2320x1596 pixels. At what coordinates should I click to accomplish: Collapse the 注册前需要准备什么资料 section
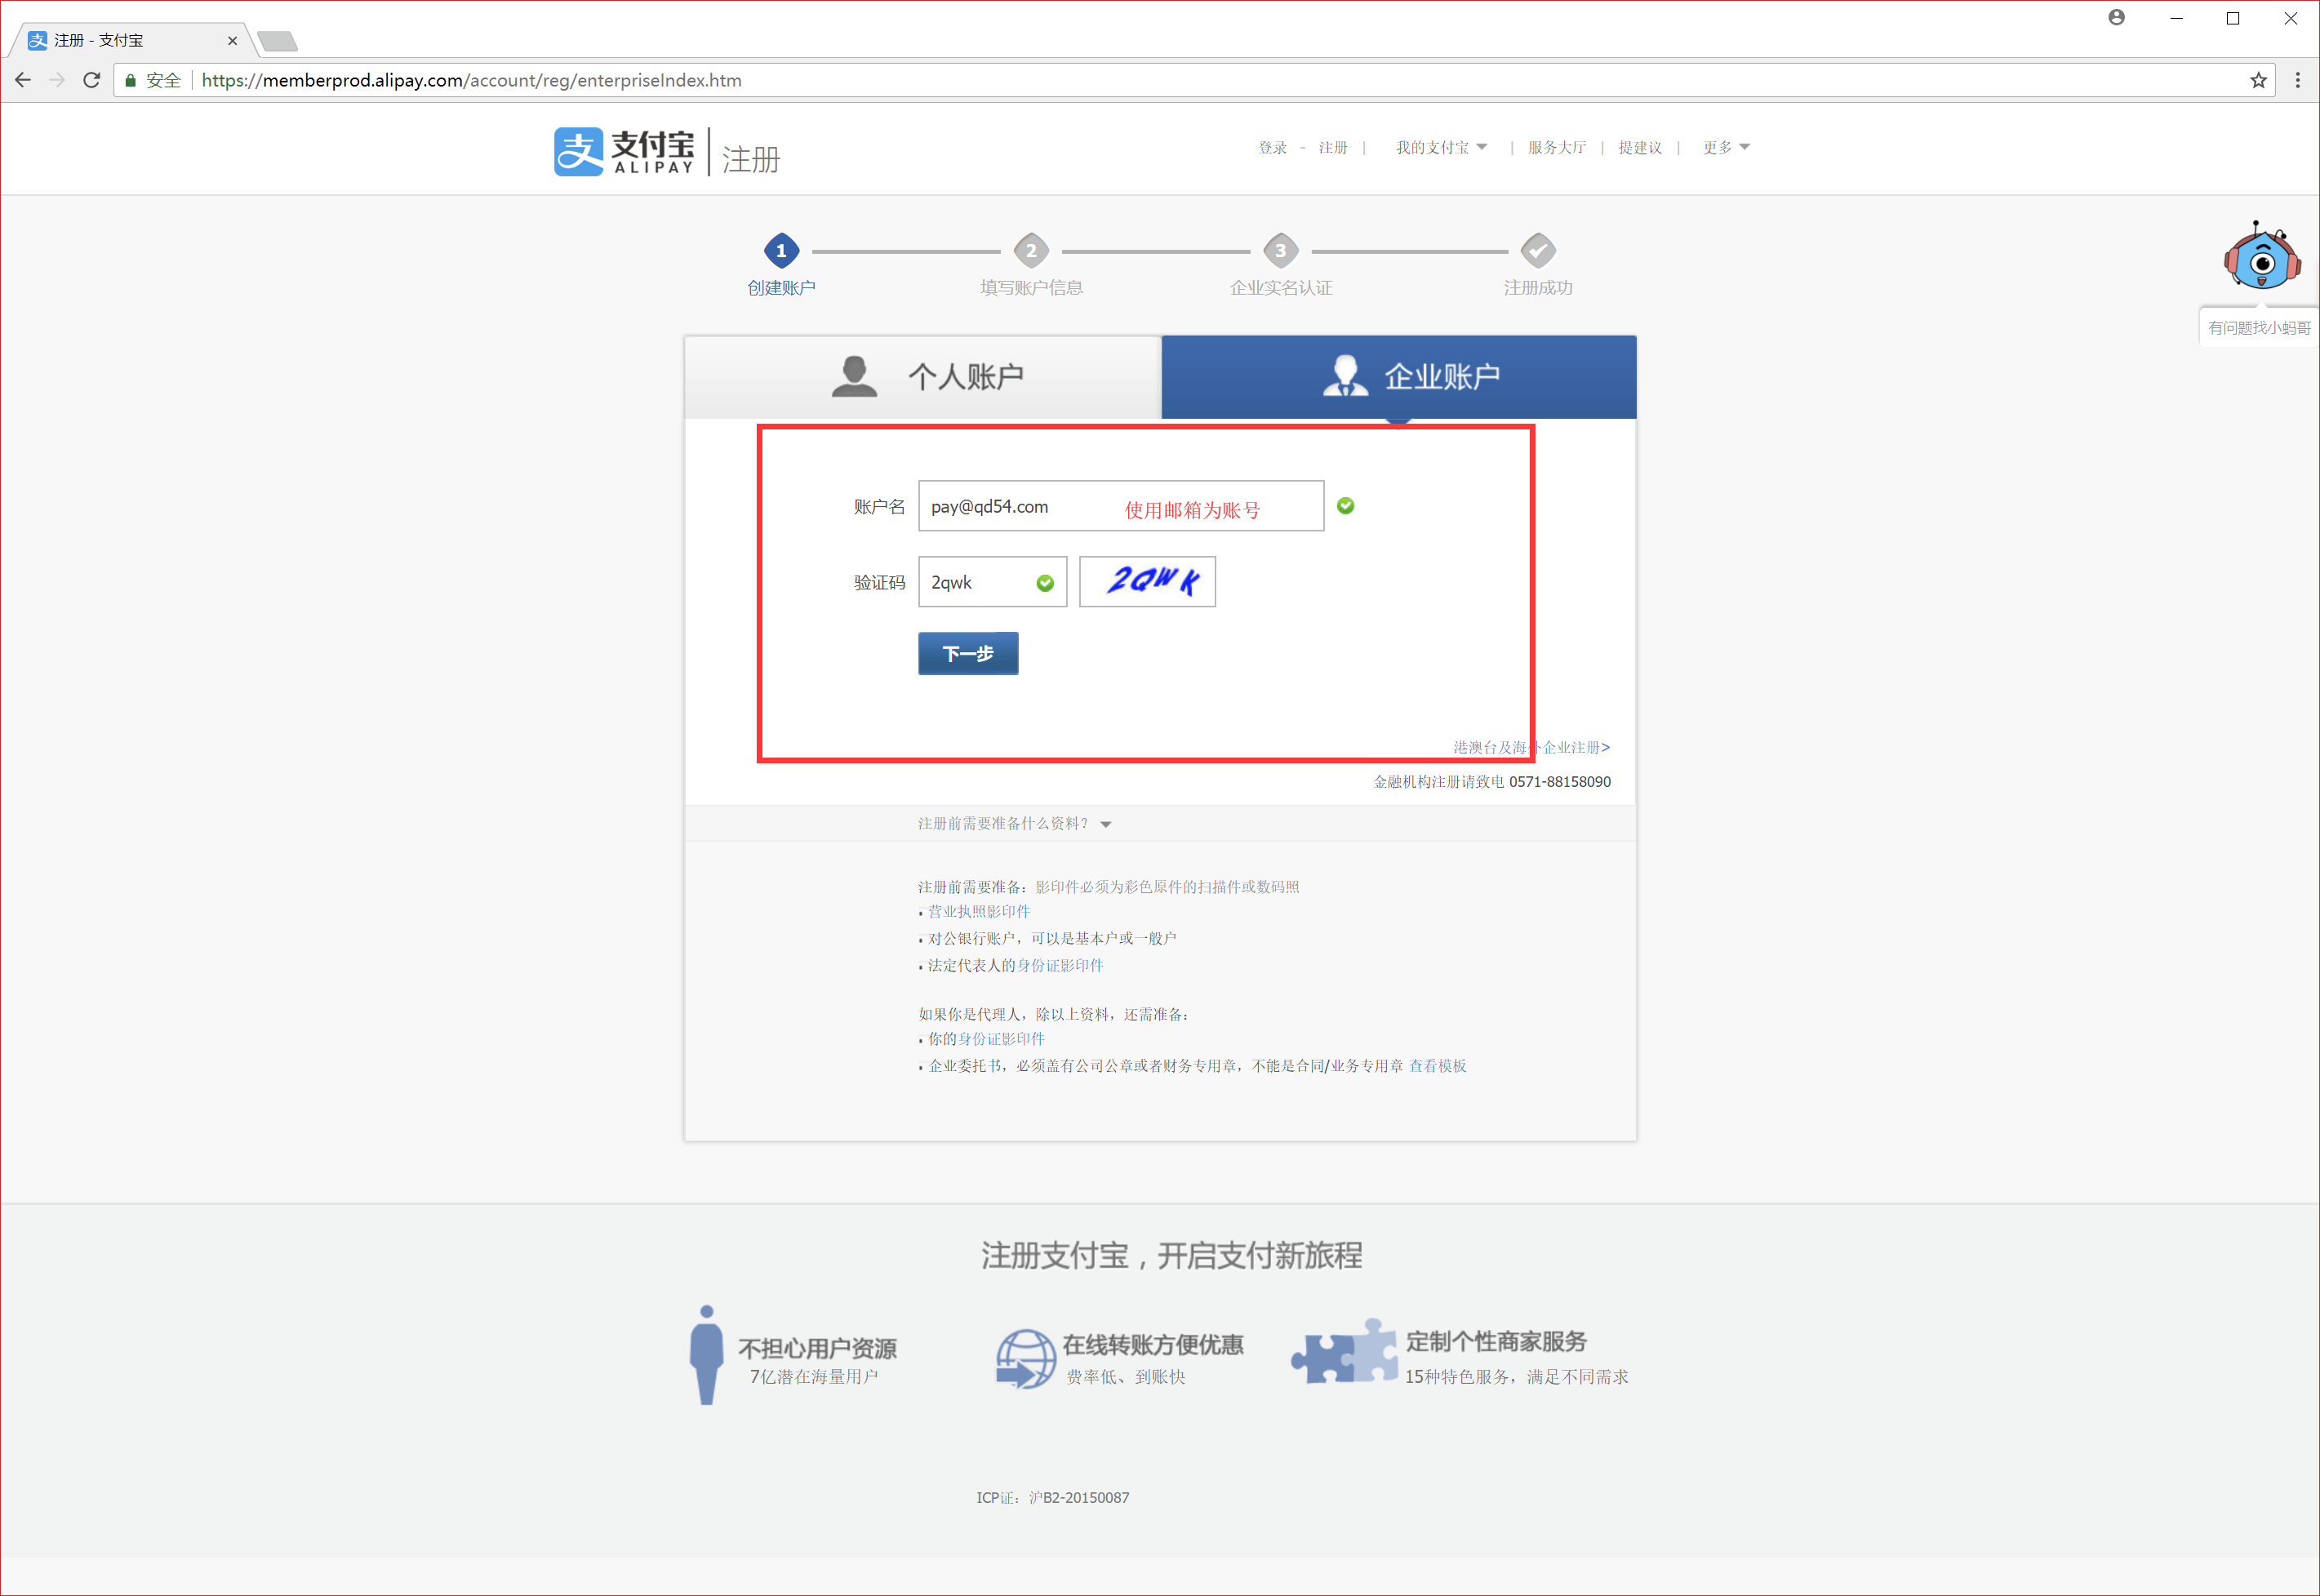(1015, 824)
